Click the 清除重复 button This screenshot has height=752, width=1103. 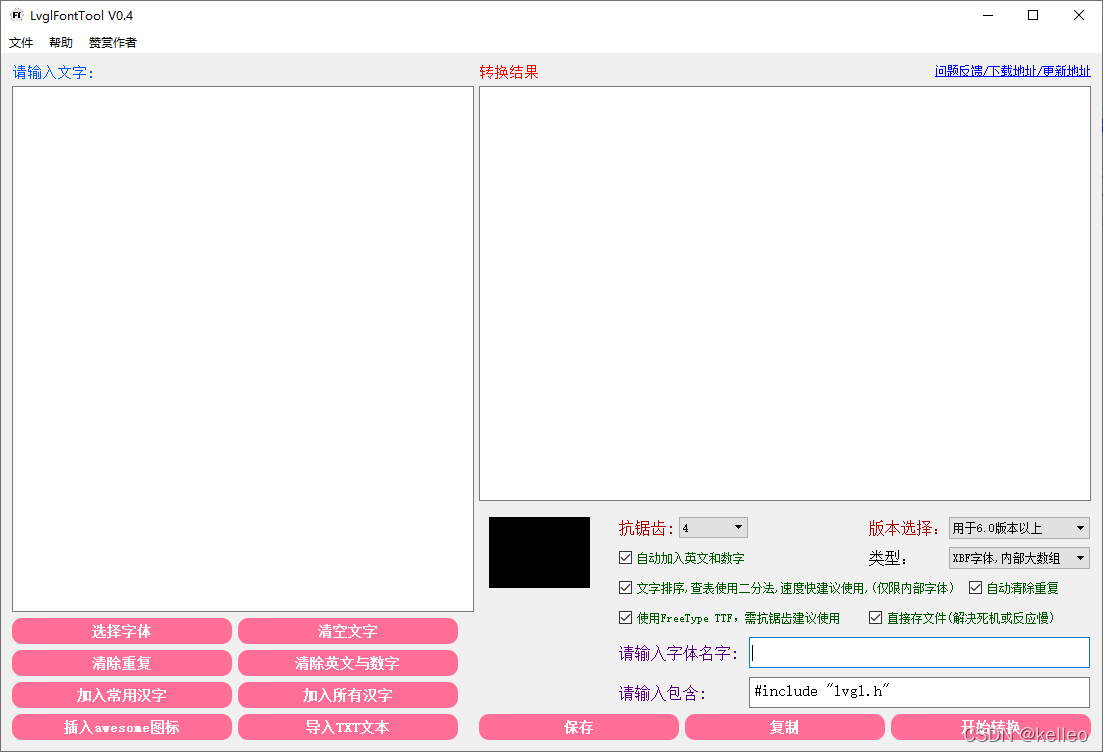[x=122, y=663]
